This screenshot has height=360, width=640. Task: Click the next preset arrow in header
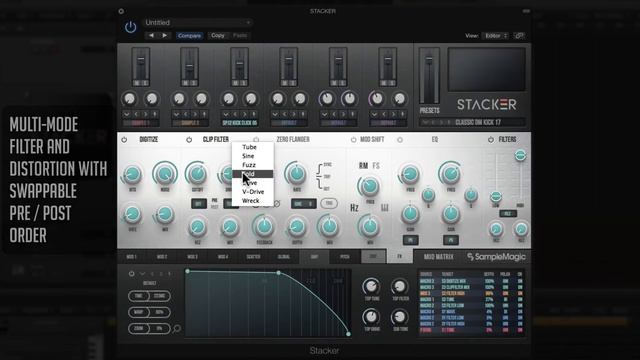(164, 36)
